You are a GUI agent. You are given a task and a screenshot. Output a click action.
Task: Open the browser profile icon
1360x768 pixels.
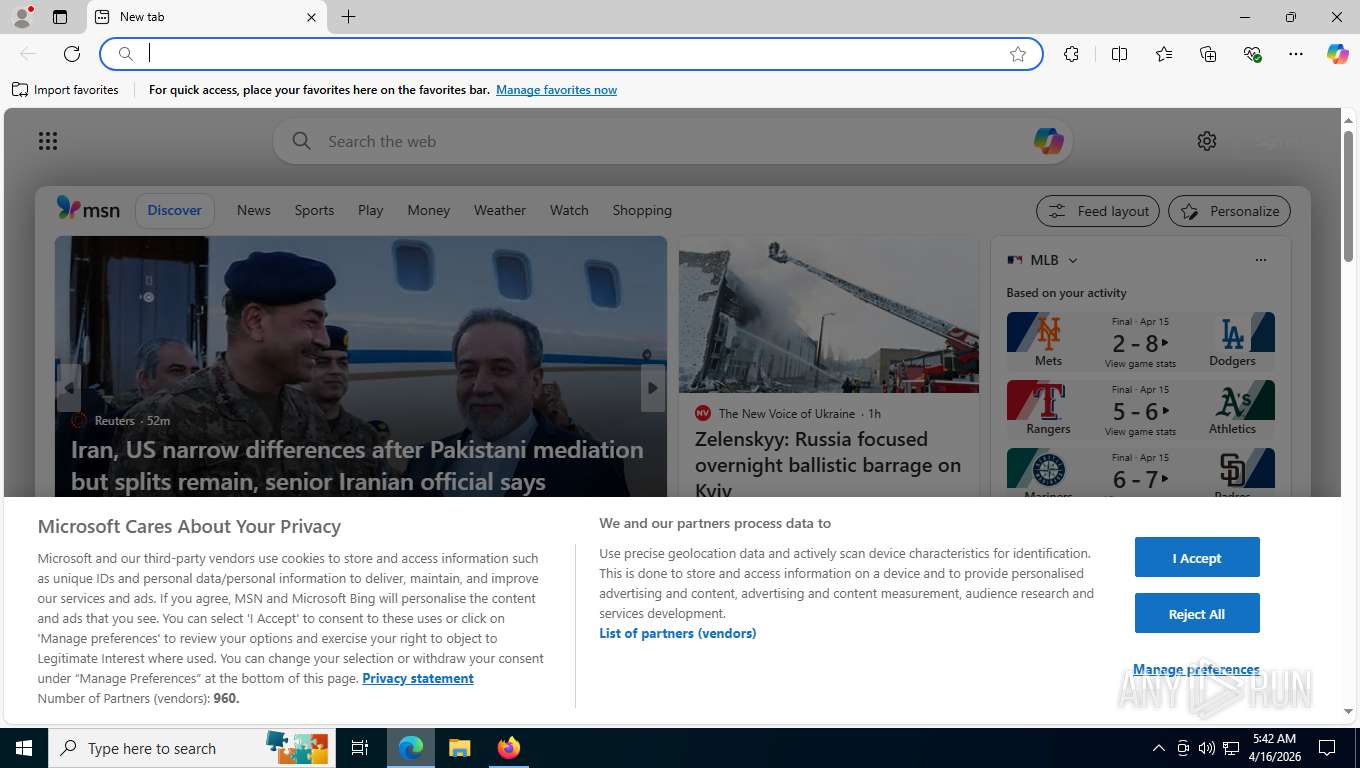22,17
